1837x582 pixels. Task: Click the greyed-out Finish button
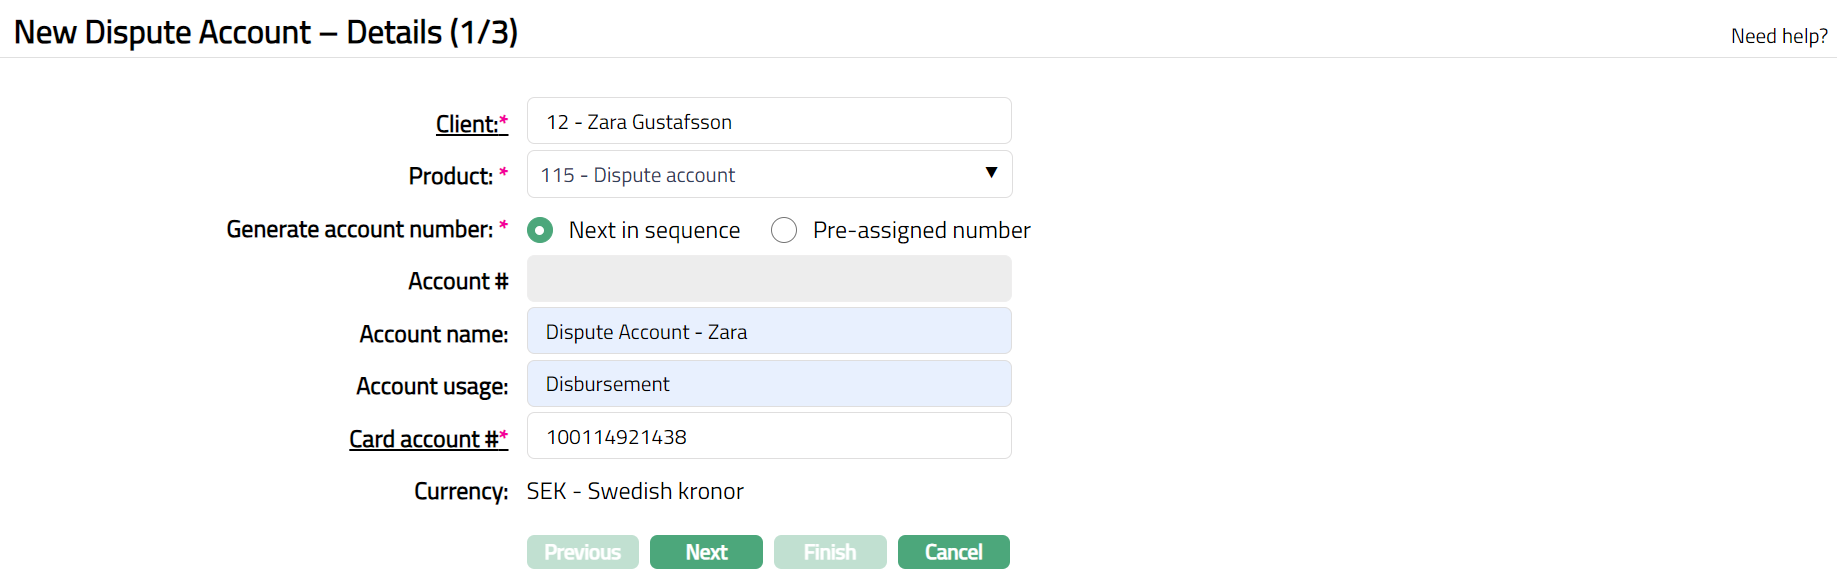(829, 552)
